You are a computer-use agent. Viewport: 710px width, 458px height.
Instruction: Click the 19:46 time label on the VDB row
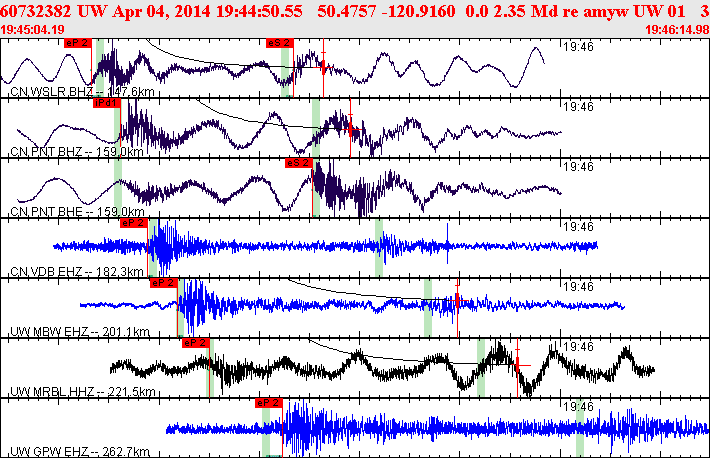click(x=578, y=227)
